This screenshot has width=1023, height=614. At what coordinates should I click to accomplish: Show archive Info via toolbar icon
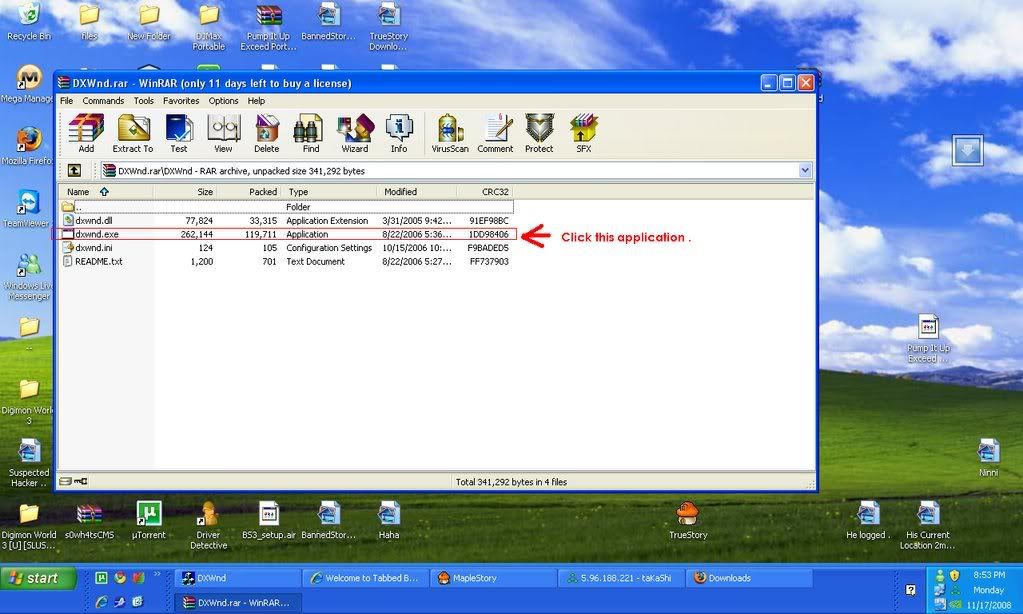pos(399,134)
